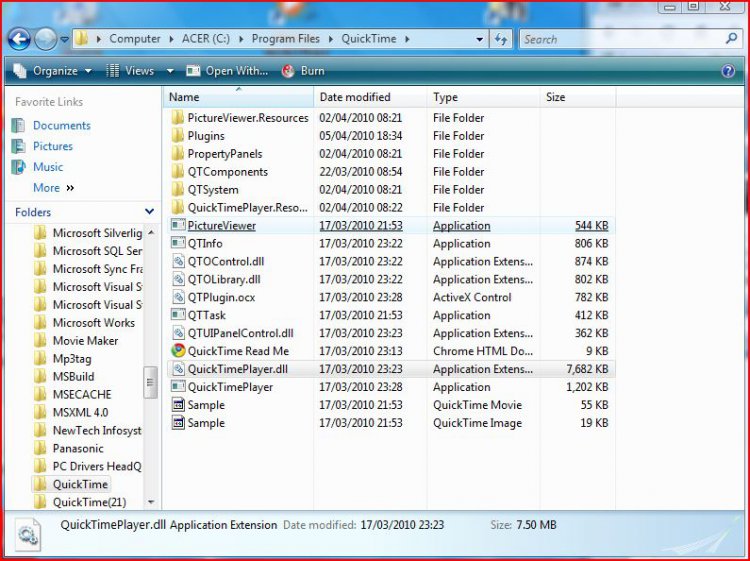Click the folder tree scrollbar thumb
The width and height of the screenshot is (750, 561).
coord(150,382)
